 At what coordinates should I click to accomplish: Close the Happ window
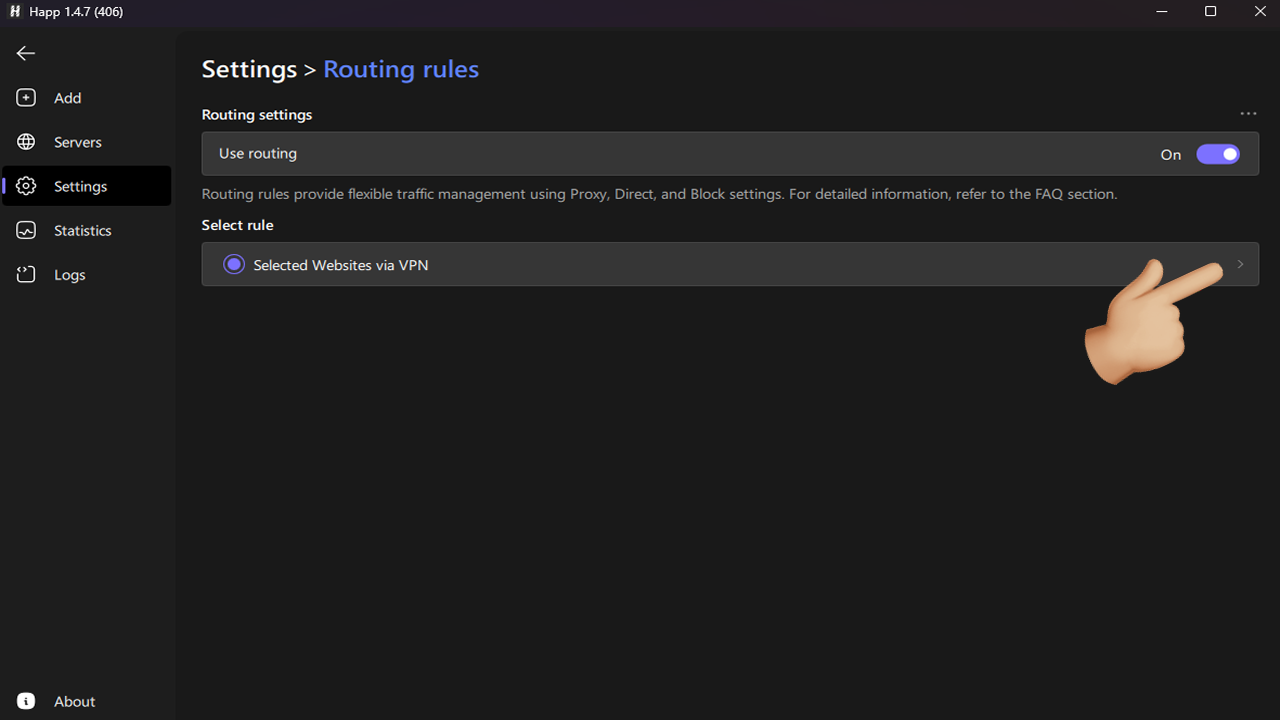coord(1259,12)
